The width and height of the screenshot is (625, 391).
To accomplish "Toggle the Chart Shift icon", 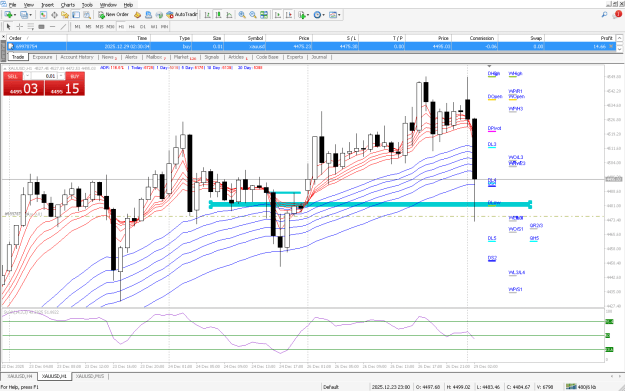I will coord(289,15).
